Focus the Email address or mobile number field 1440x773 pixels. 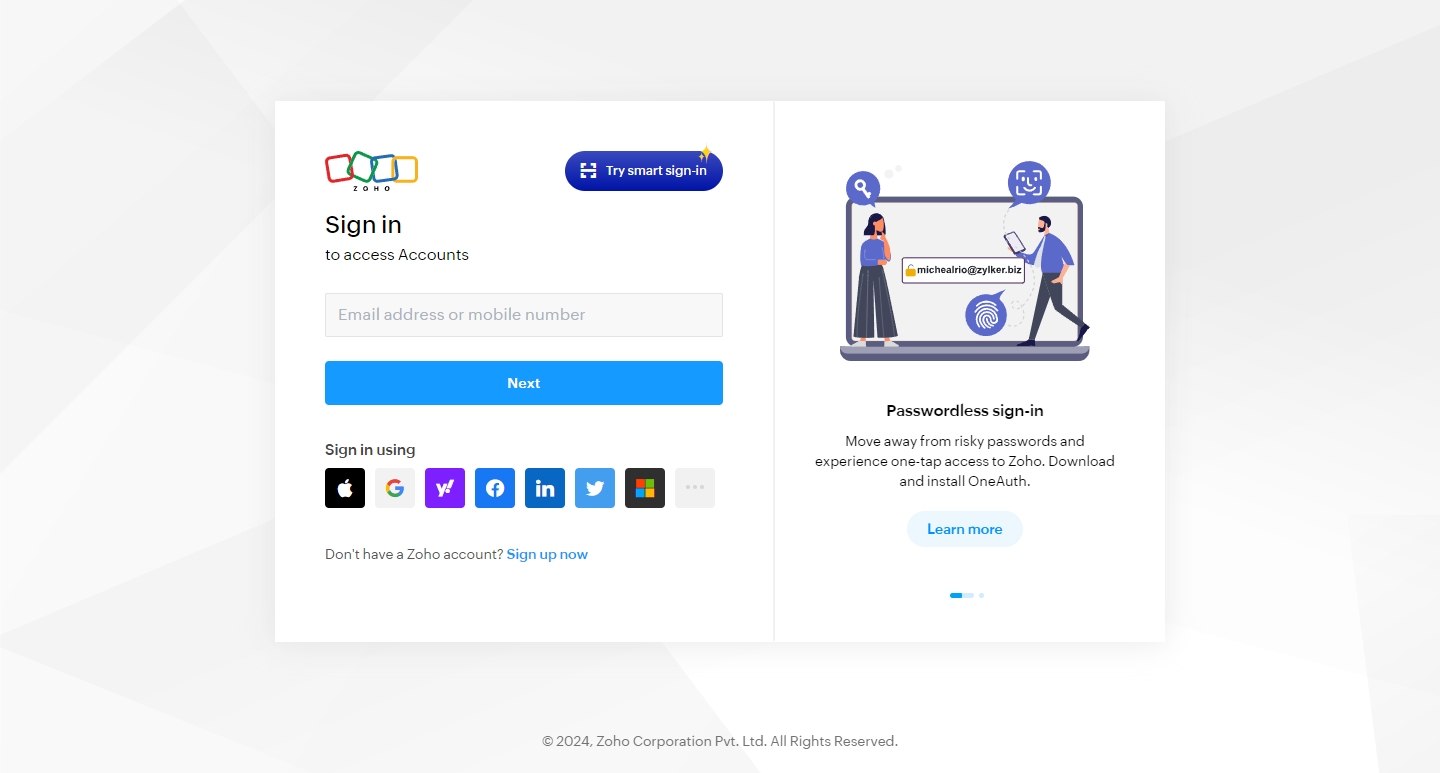[x=524, y=315]
